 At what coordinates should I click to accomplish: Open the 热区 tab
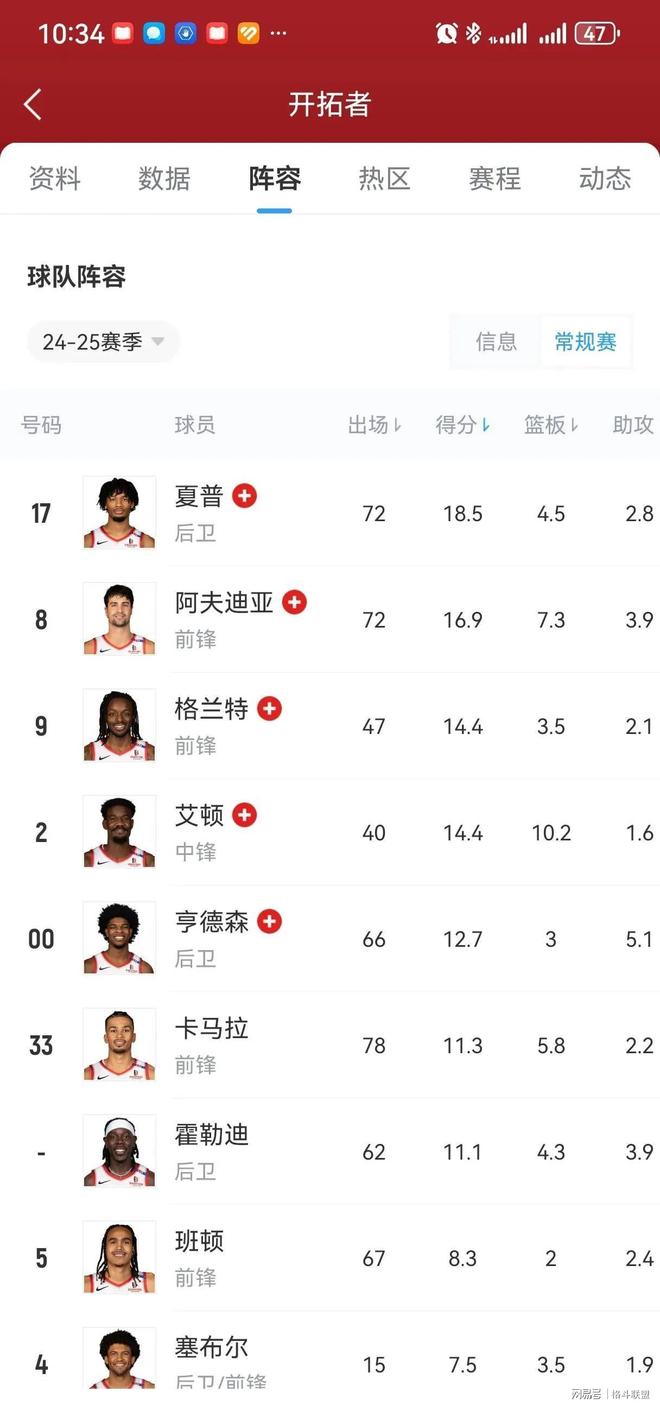(x=385, y=179)
